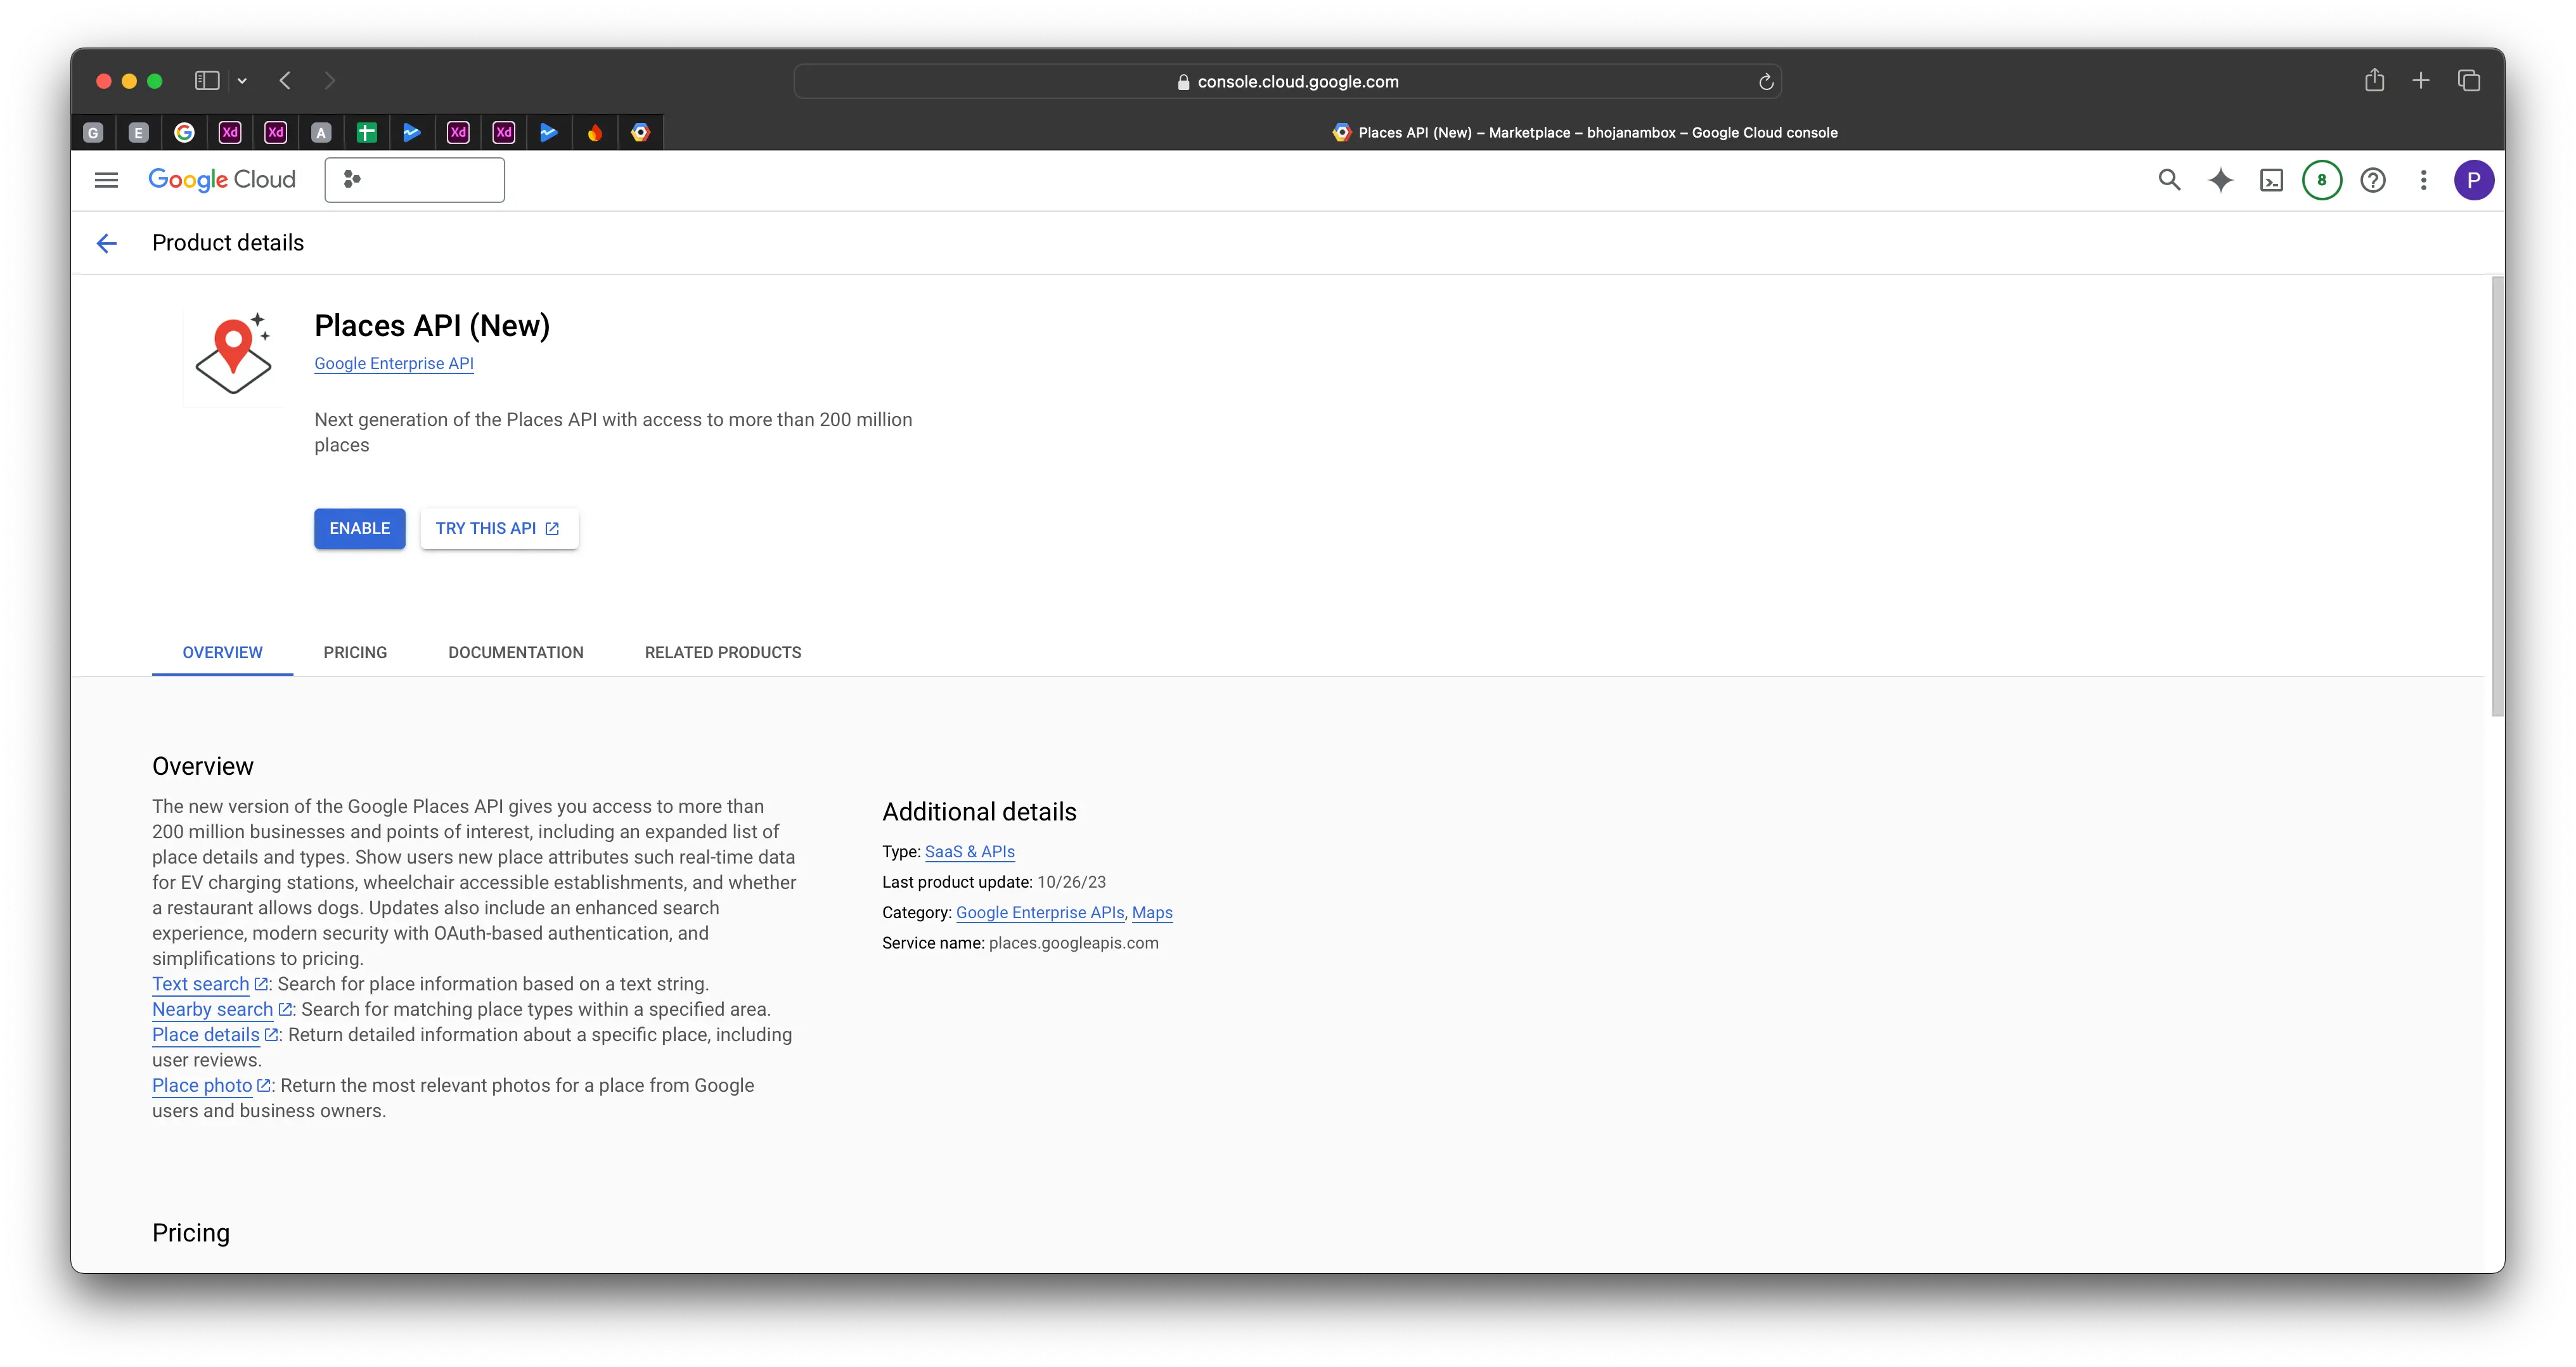
Task: Switch to the Google Cloud hexagon pinned tab
Action: (x=640, y=132)
